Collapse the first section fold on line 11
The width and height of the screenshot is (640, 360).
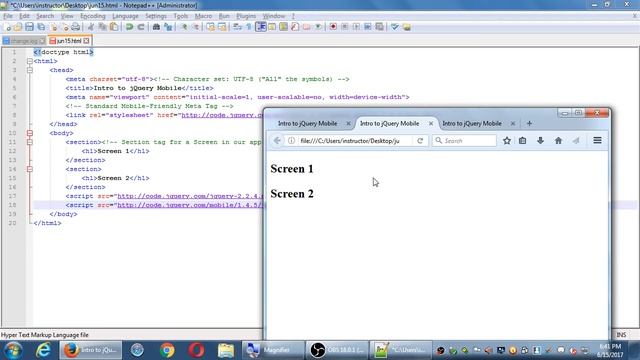[x=30, y=142]
